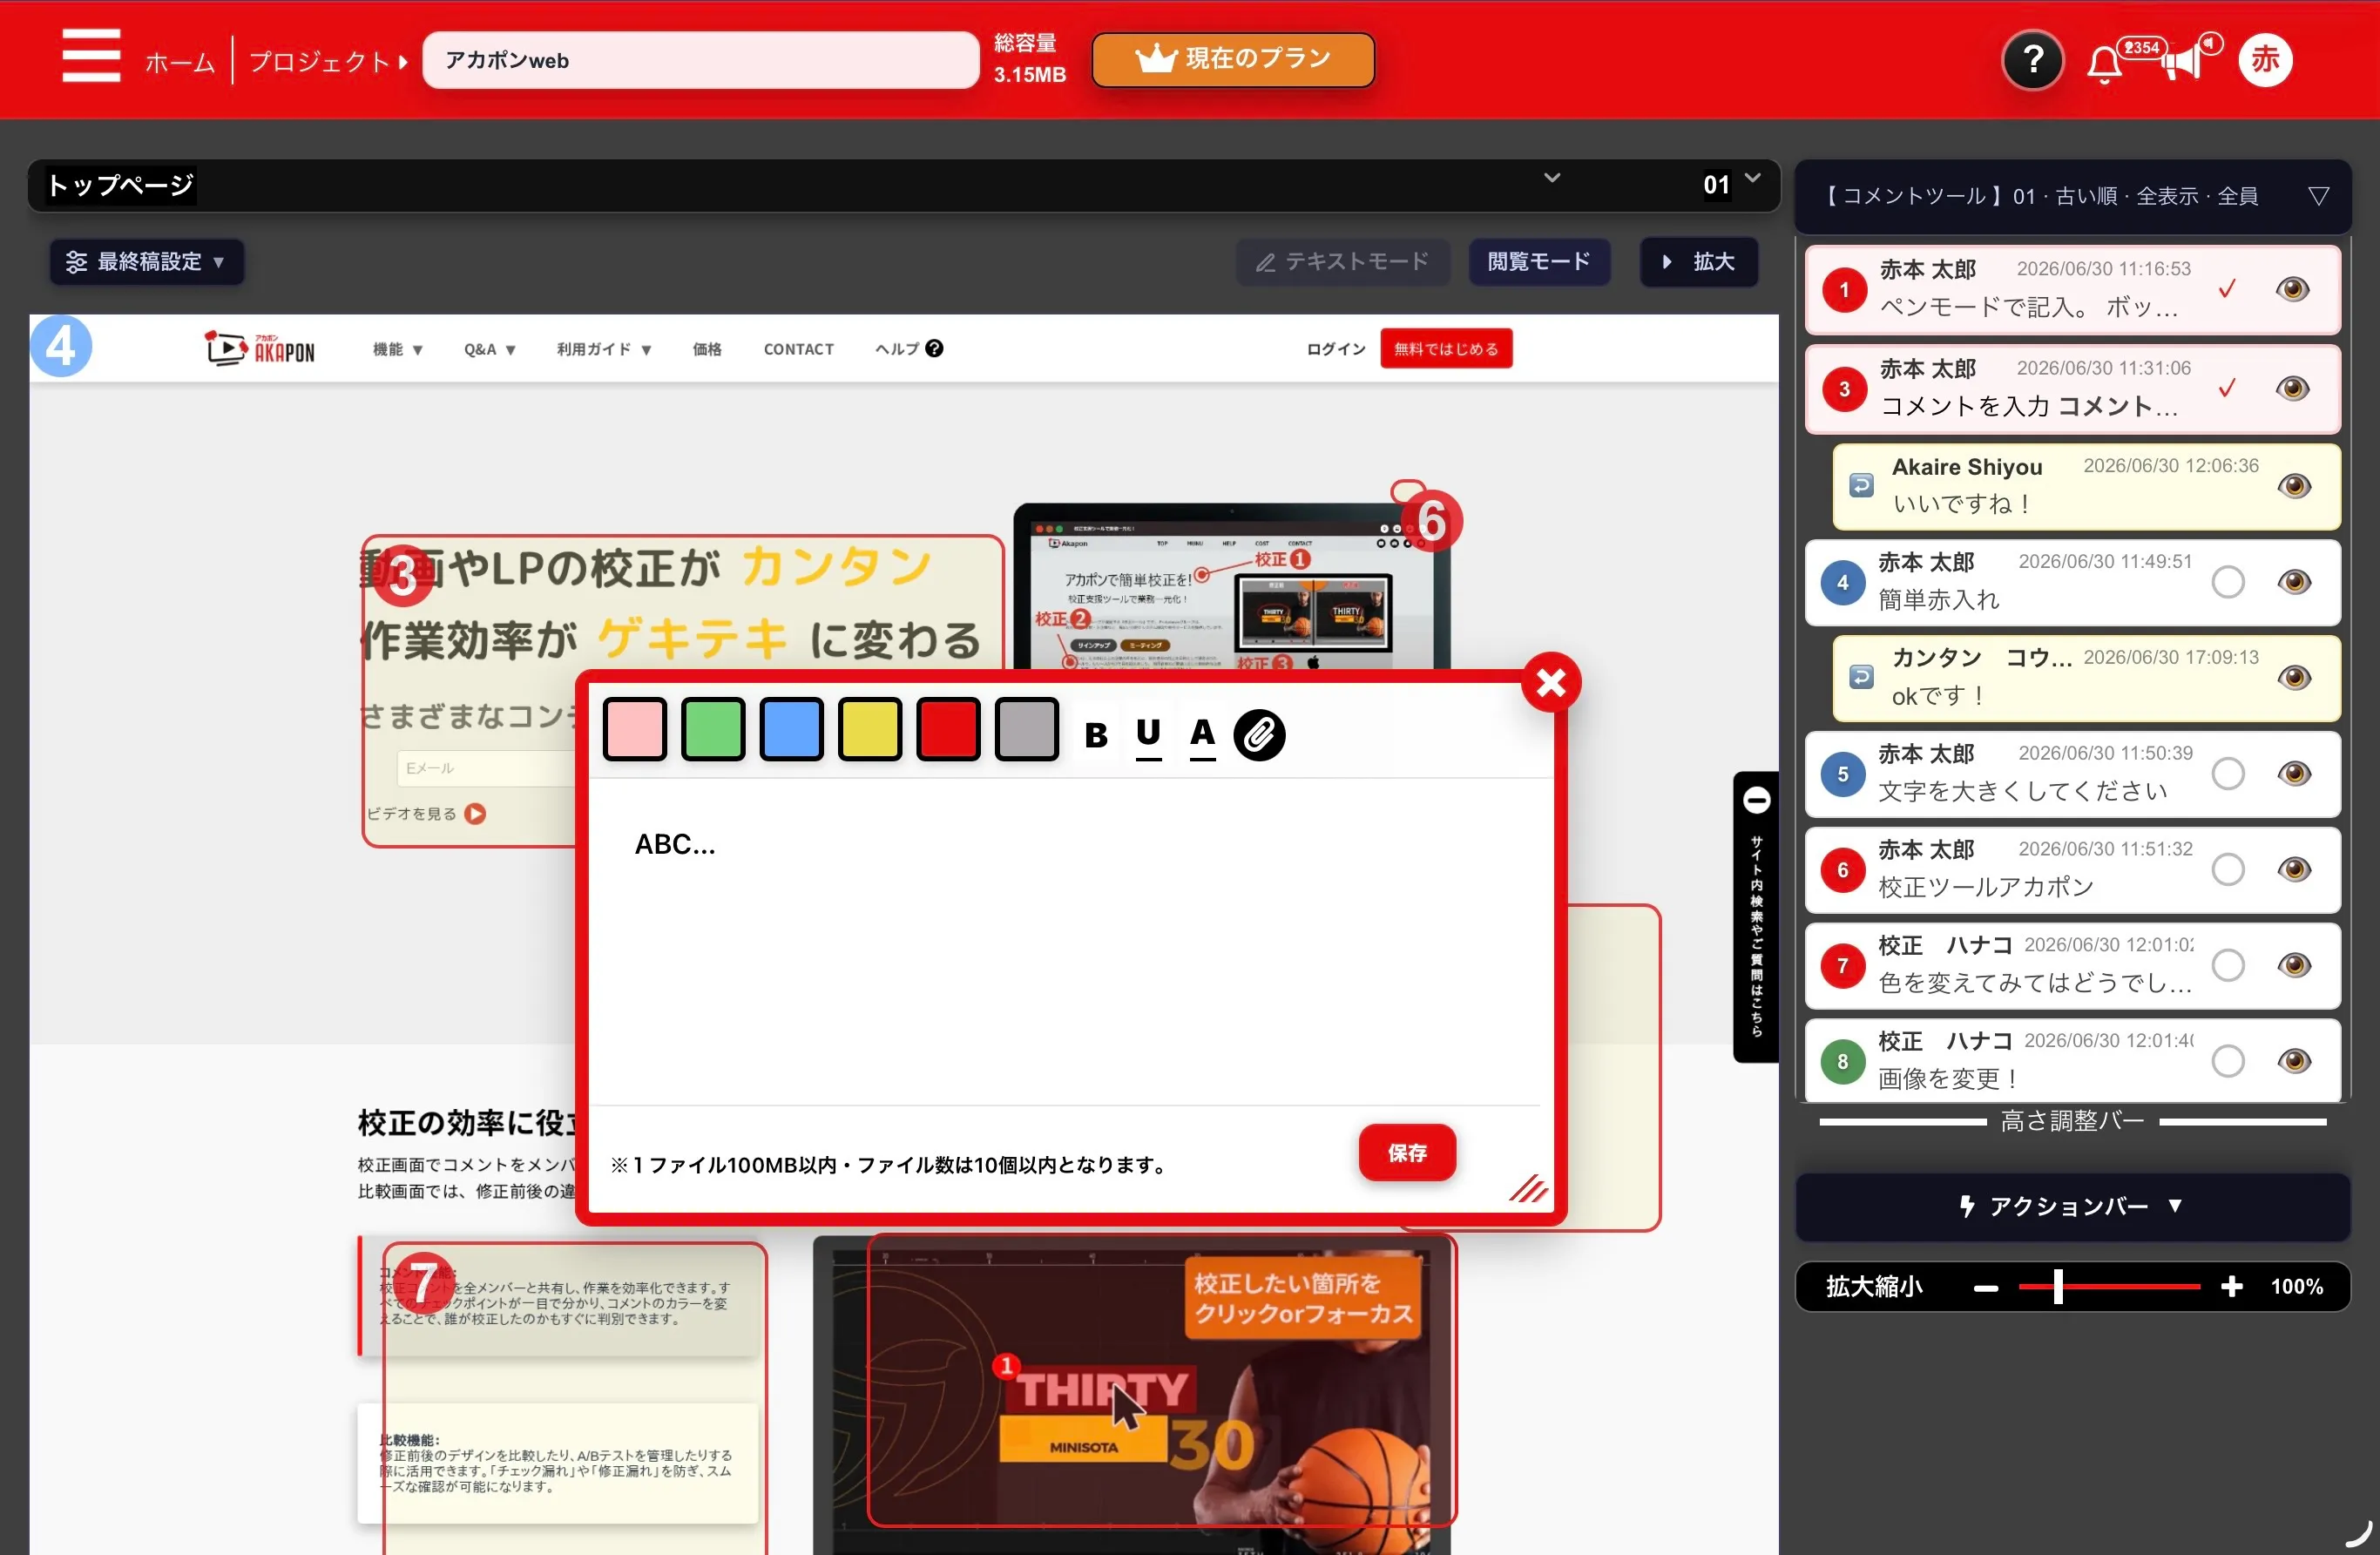Click the 無料ではじめる button

1445,349
